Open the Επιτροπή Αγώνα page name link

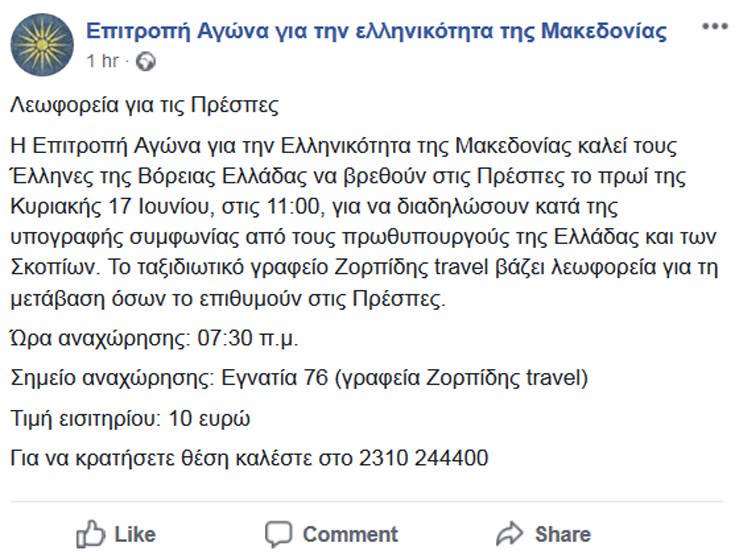(x=376, y=31)
